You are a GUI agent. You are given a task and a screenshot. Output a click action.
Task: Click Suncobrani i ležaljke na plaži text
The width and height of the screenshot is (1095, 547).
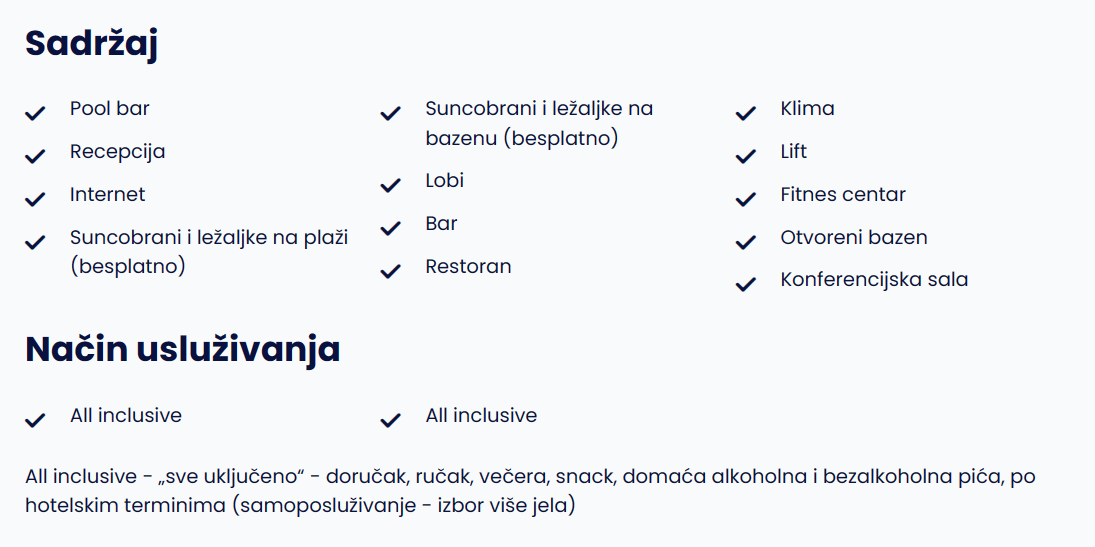pyautogui.click(x=209, y=251)
